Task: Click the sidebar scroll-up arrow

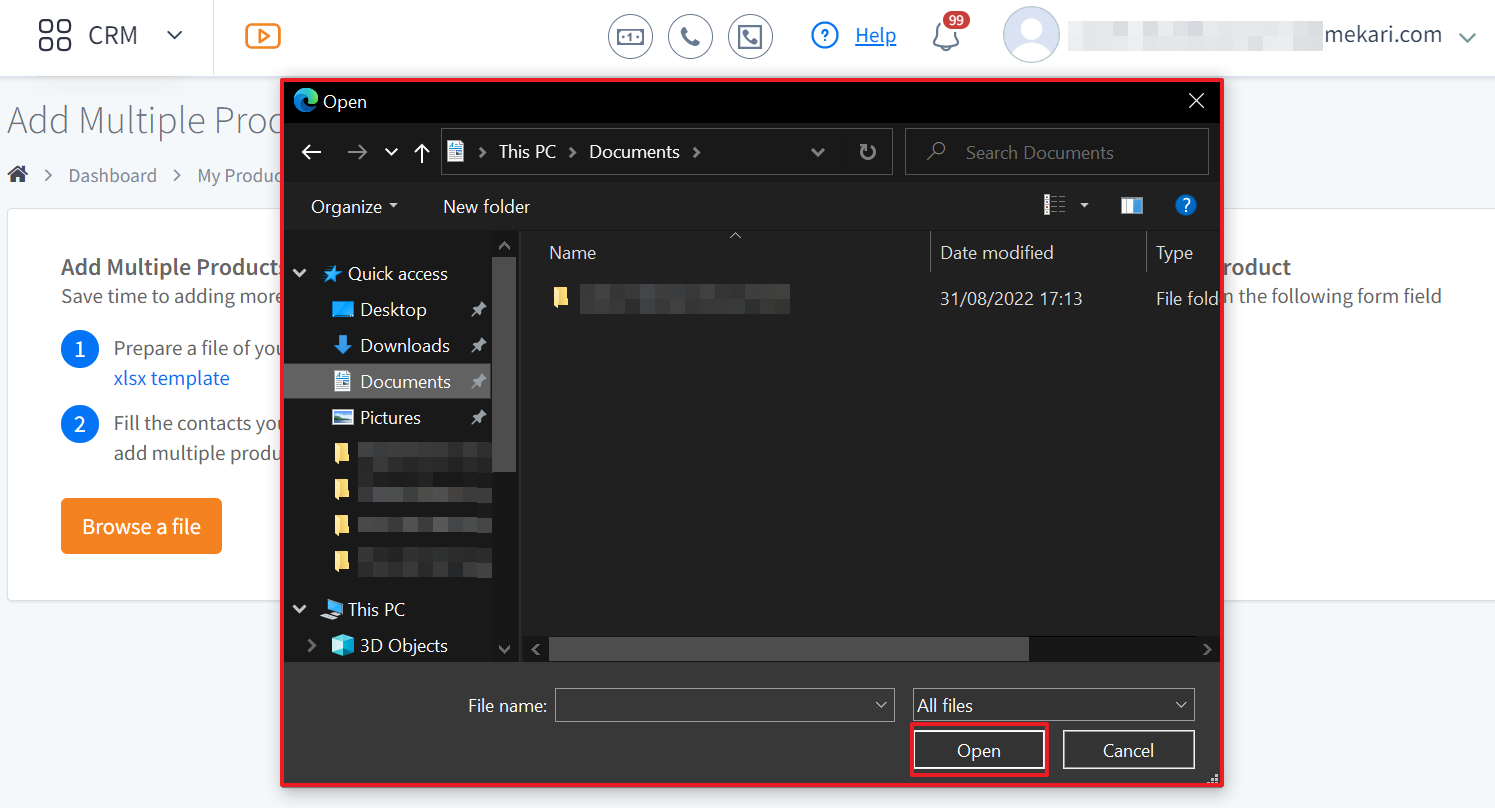Action: click(505, 245)
